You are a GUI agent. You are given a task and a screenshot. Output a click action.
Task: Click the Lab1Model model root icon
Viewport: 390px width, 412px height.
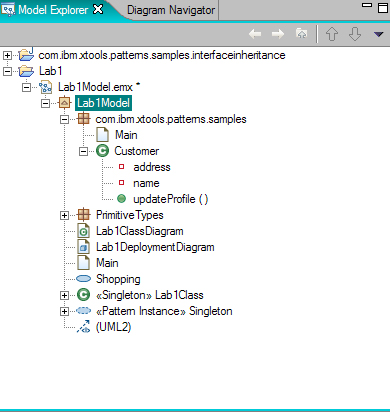click(x=65, y=103)
